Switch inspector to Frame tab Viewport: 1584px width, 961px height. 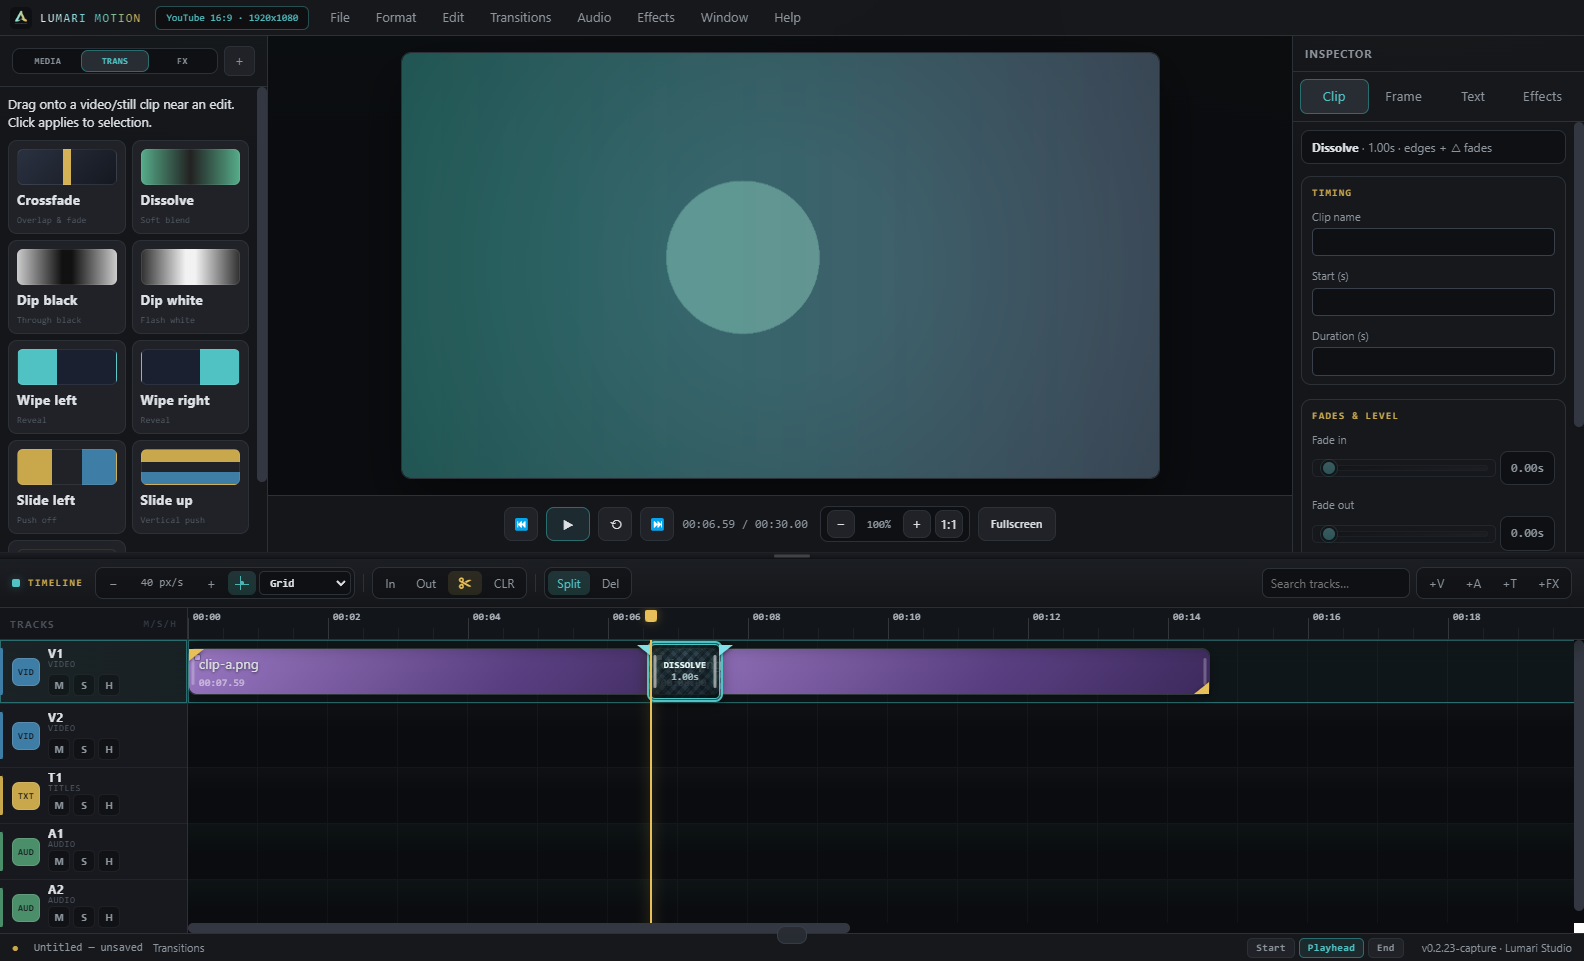point(1403,97)
